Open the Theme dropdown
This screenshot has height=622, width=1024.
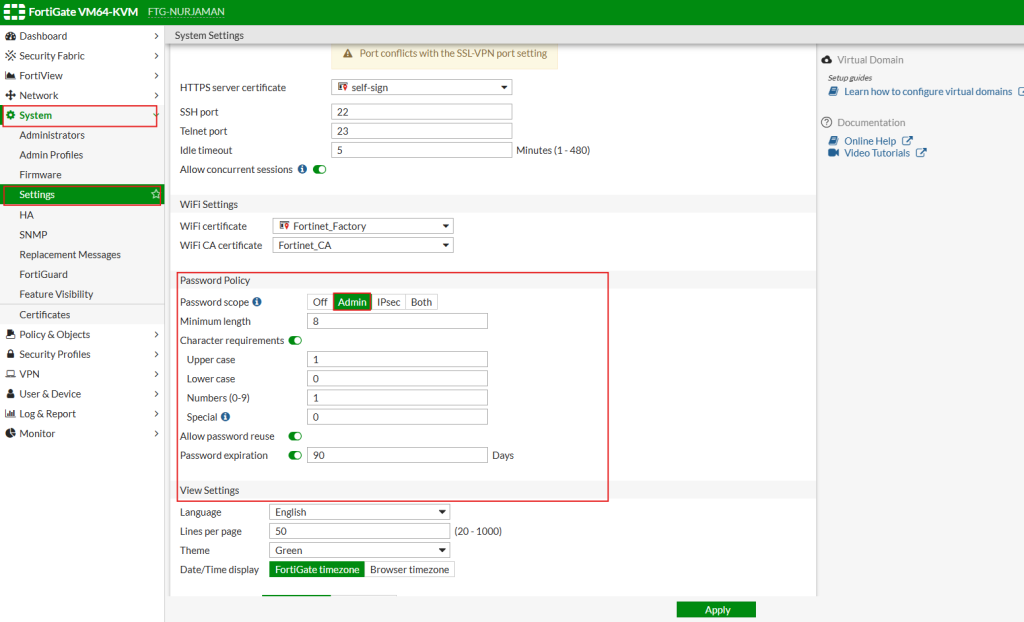[x=360, y=550]
